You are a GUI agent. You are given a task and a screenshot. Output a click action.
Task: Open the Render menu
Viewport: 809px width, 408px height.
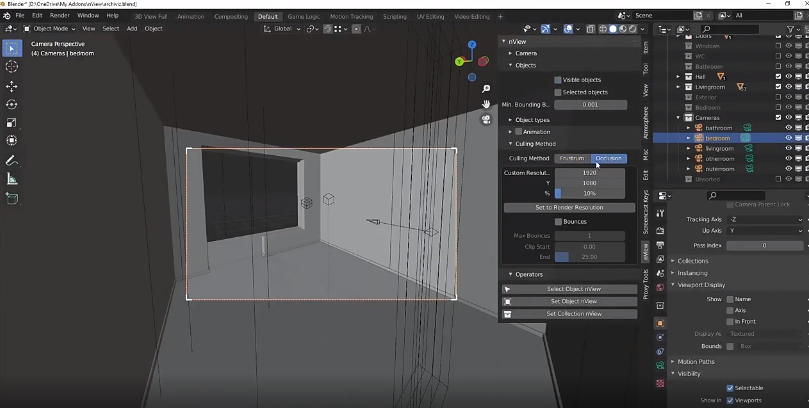[x=59, y=16]
